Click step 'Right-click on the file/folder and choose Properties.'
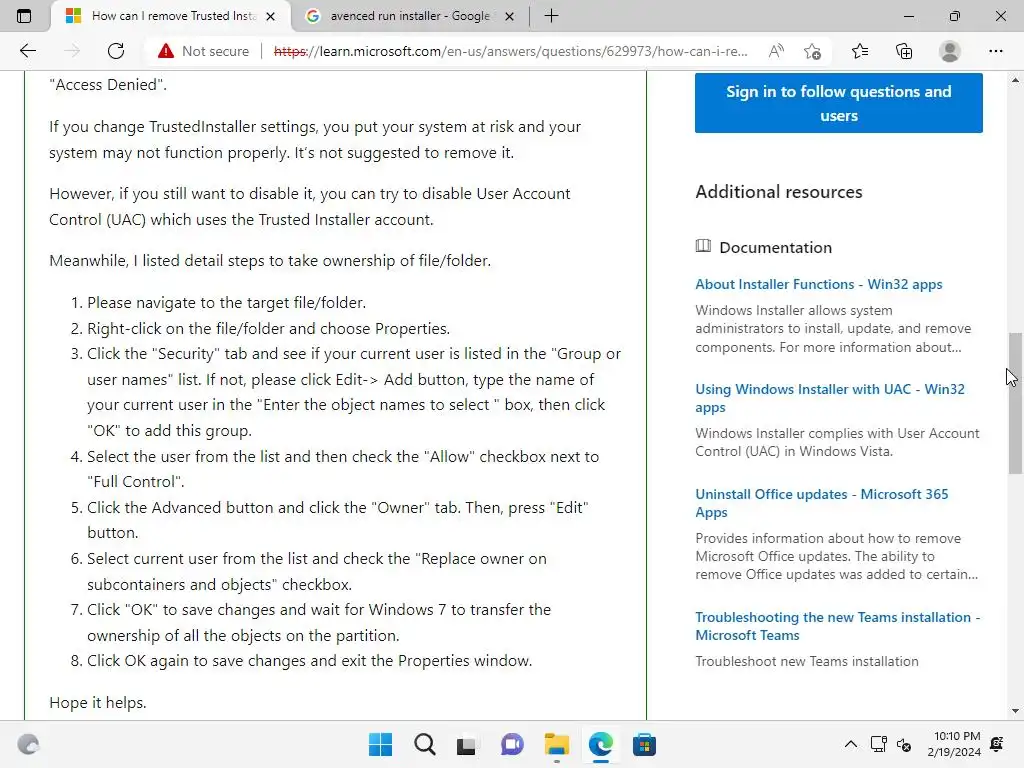 pyautogui.click(x=268, y=328)
